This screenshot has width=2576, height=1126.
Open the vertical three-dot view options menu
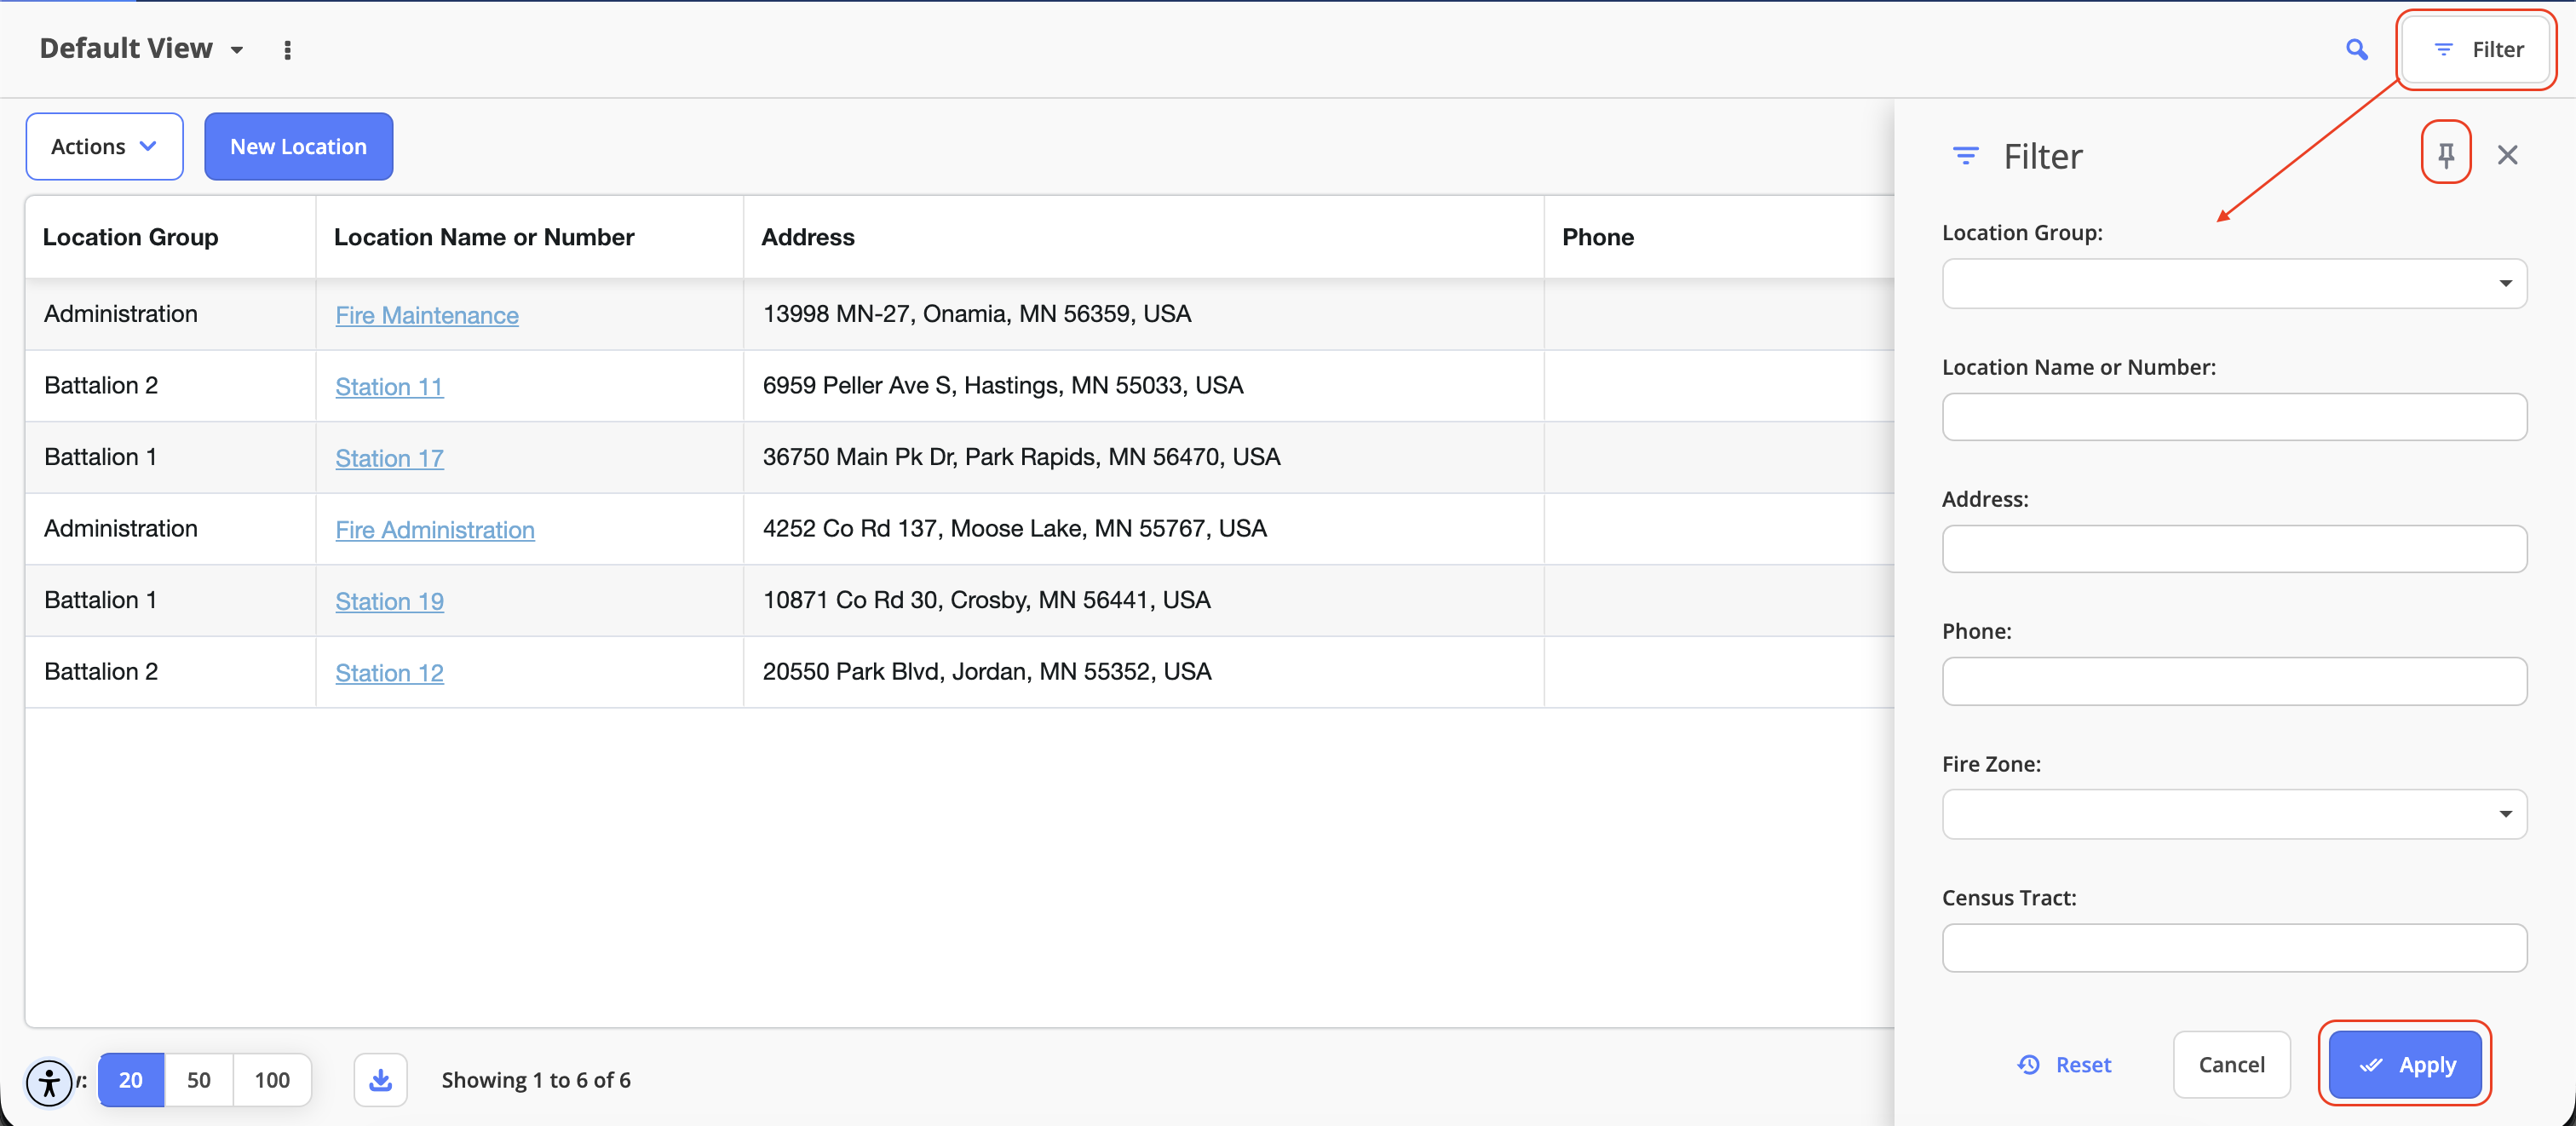[x=287, y=50]
